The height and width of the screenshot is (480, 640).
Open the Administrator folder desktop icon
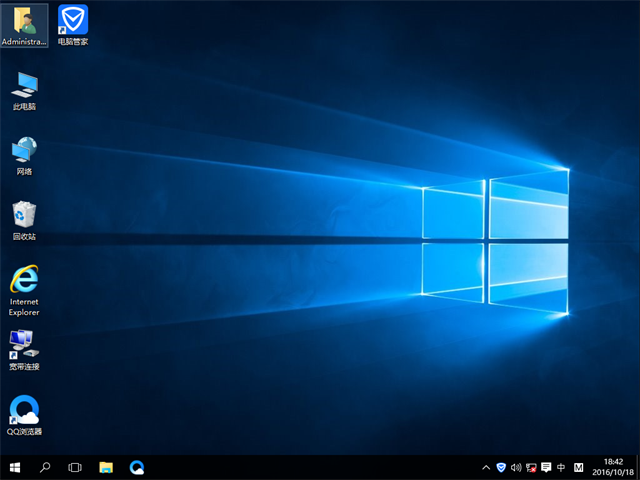tap(24, 23)
